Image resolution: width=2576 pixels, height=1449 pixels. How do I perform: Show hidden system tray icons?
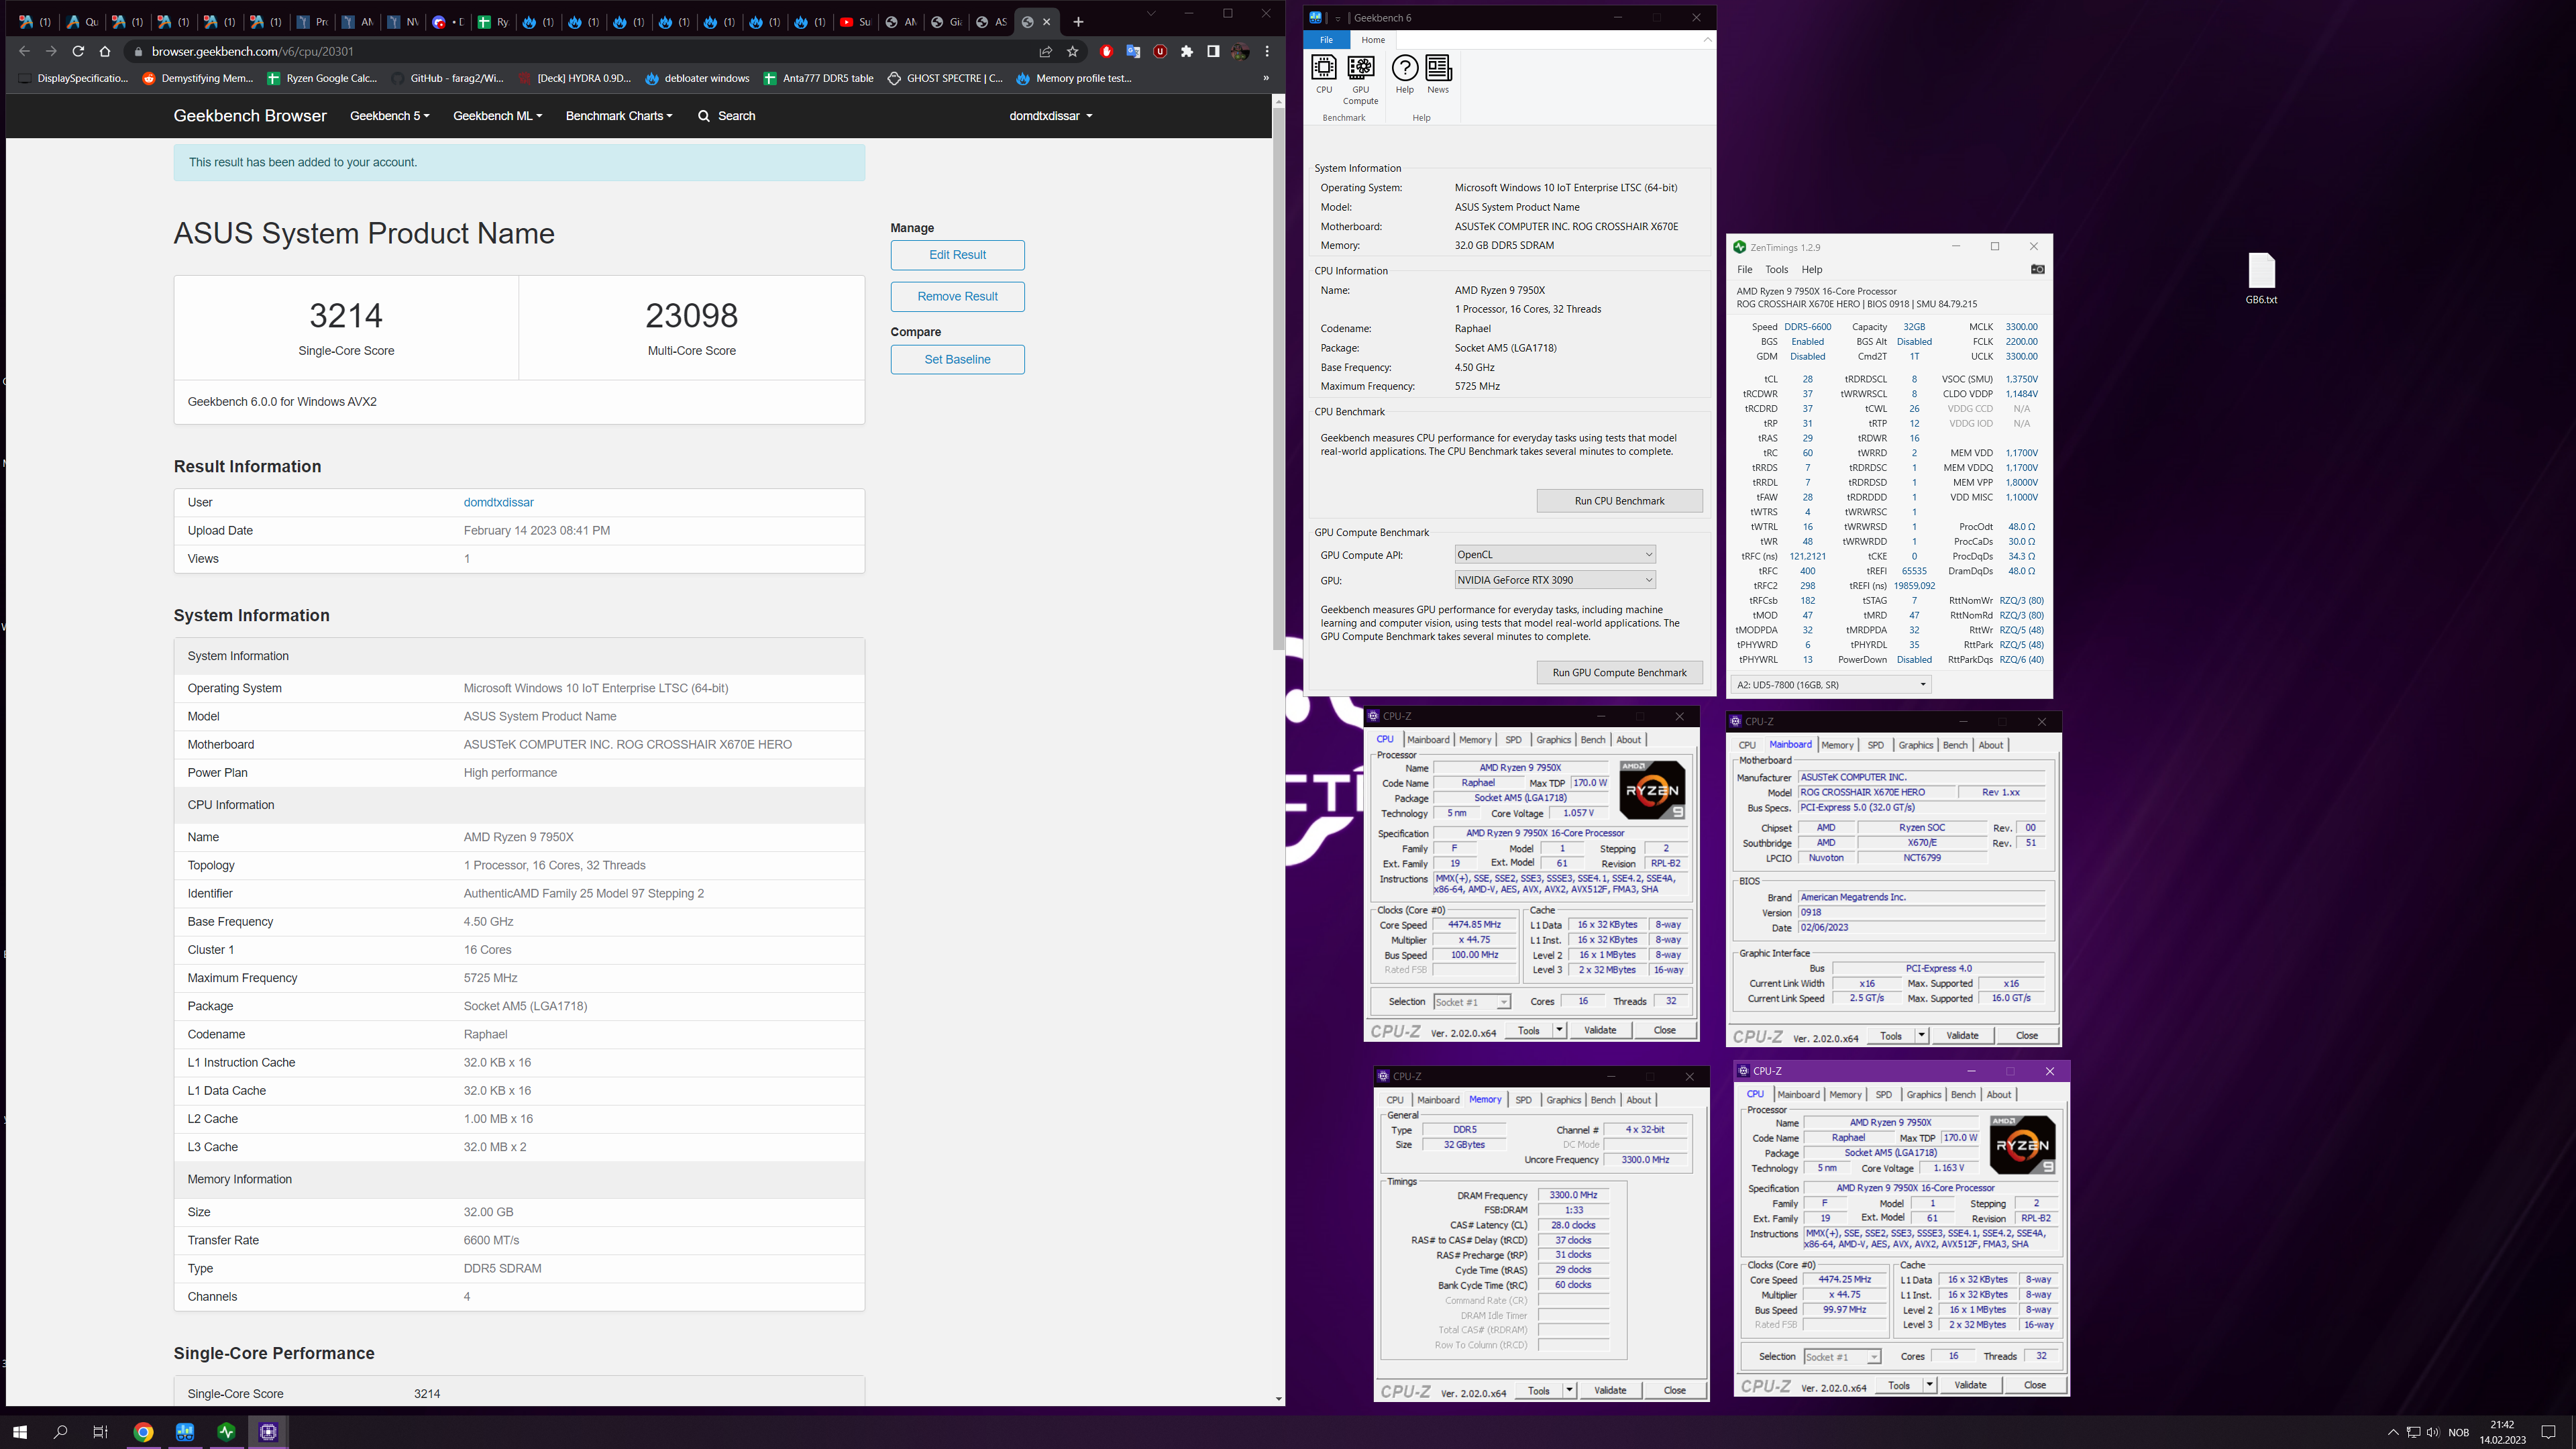coord(2393,1432)
